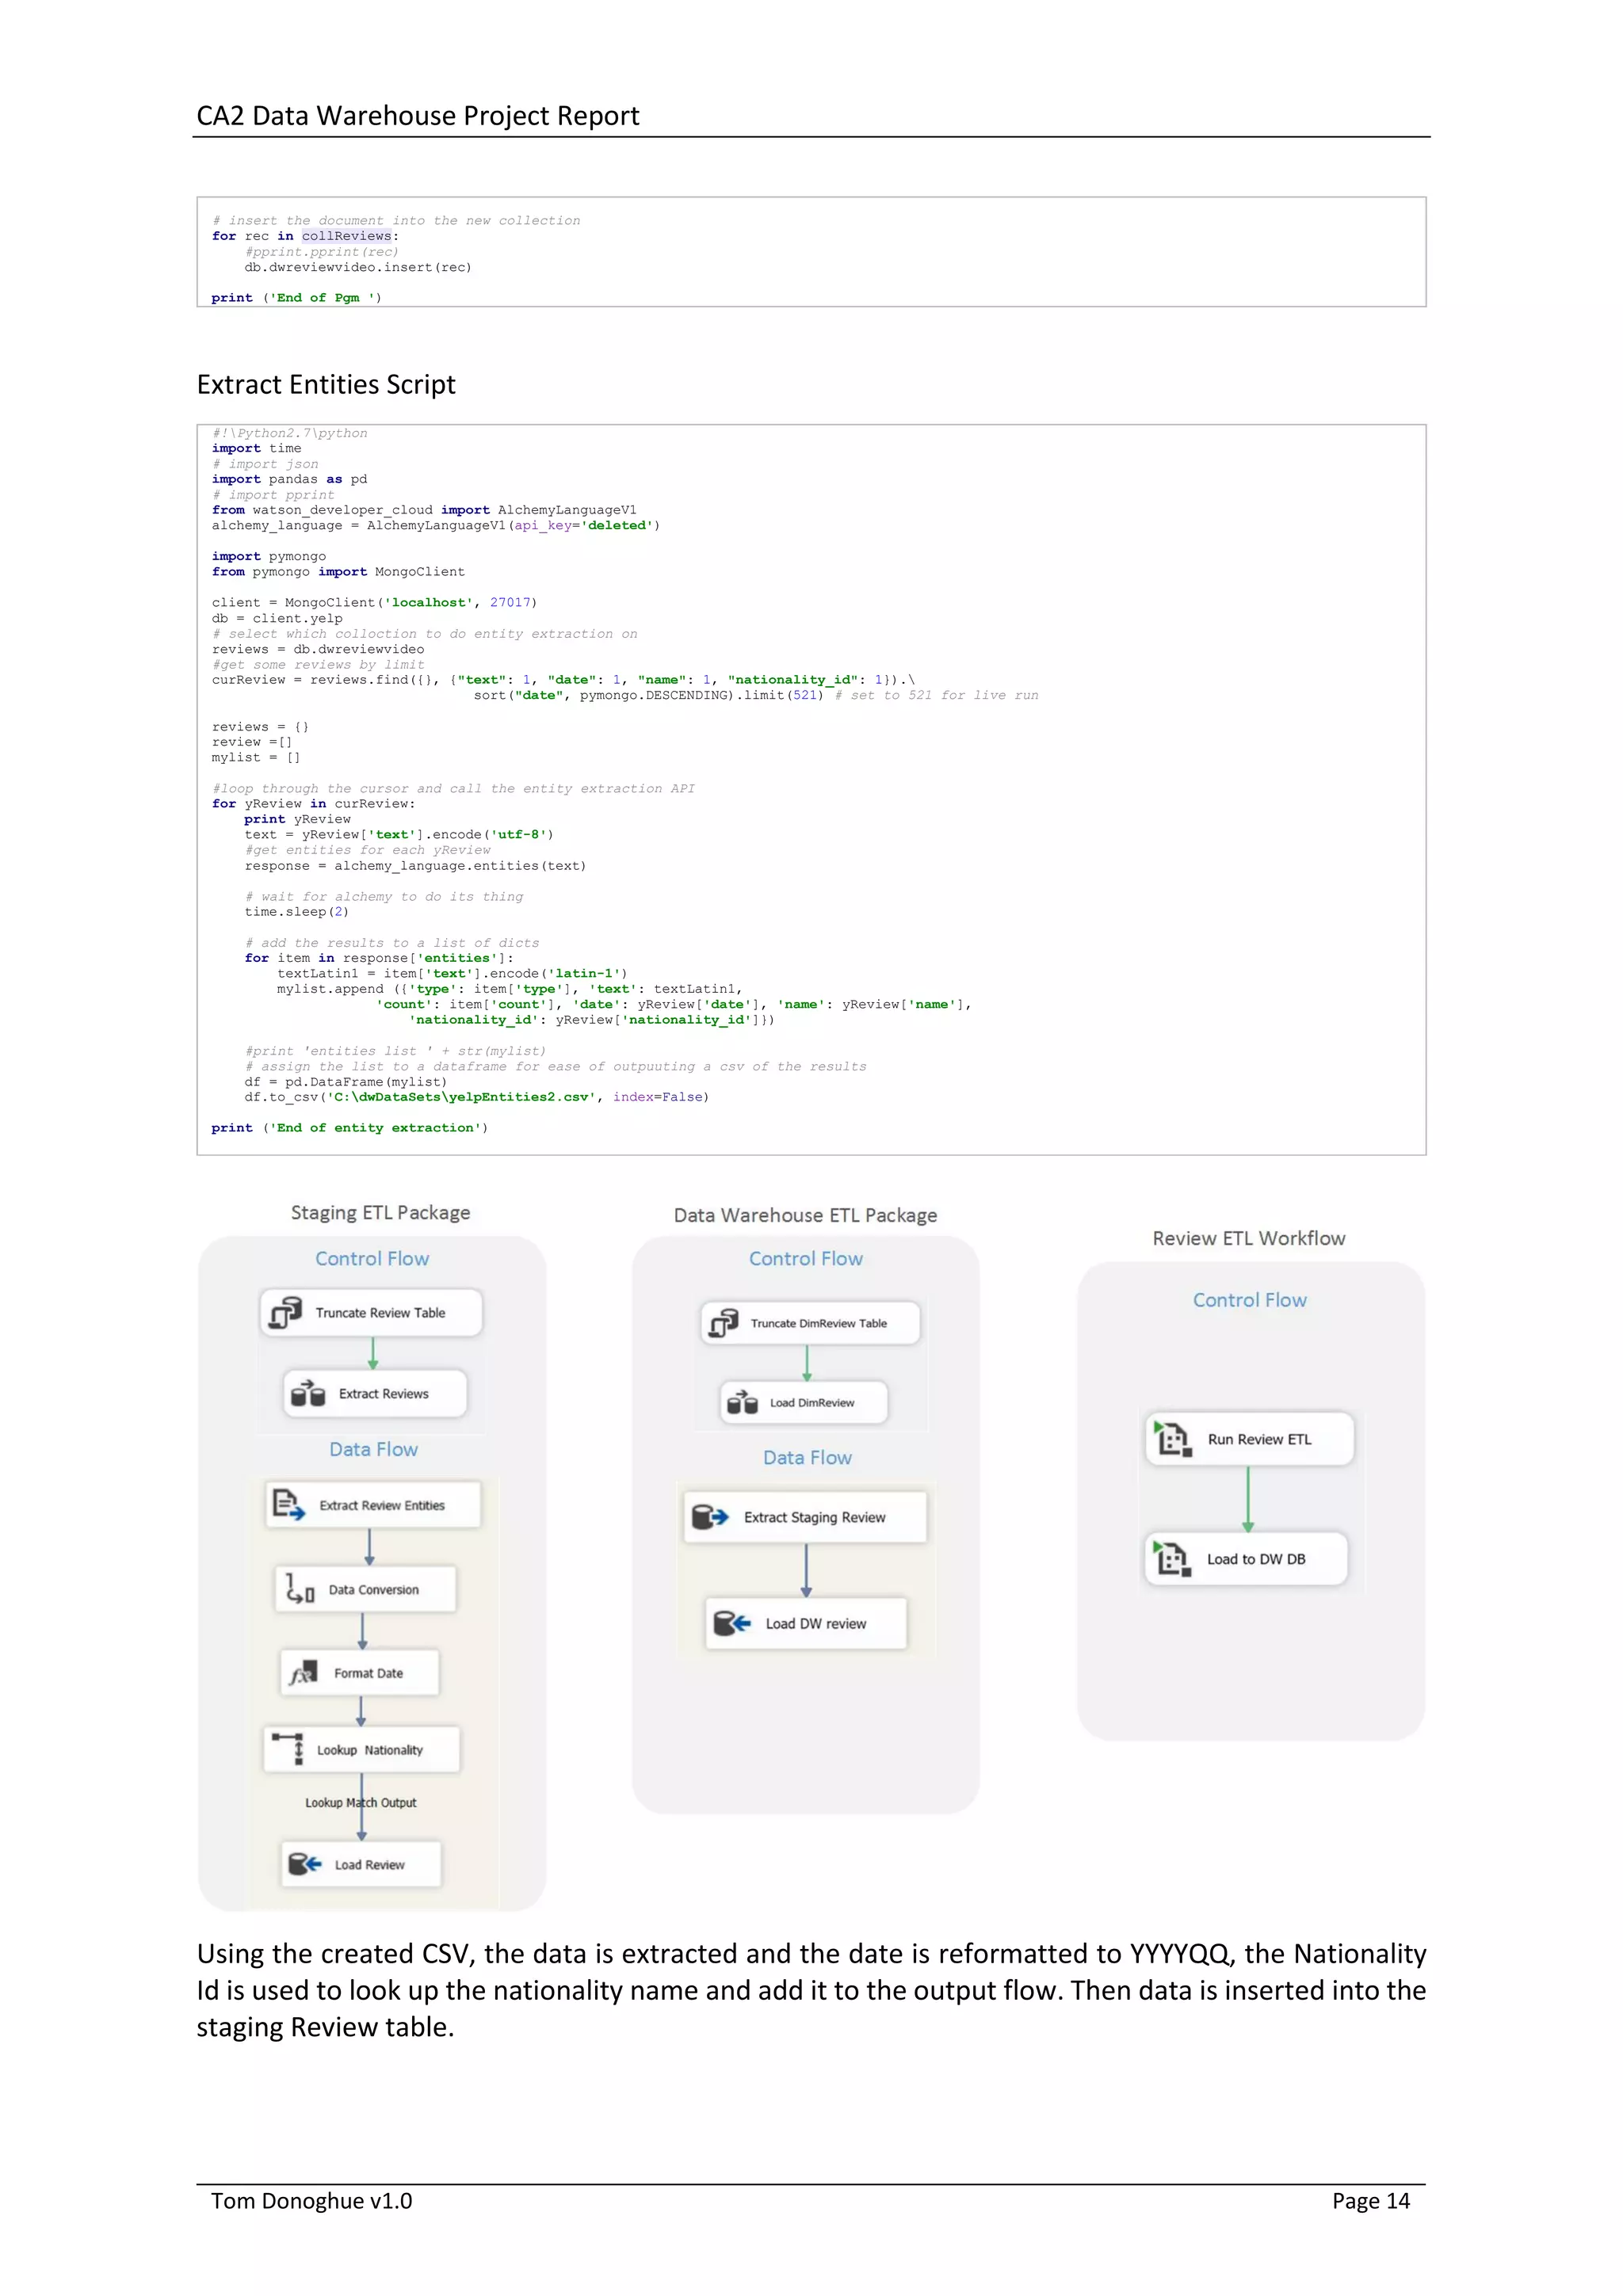Click the Data Conversion transform icon

coord(300,1588)
